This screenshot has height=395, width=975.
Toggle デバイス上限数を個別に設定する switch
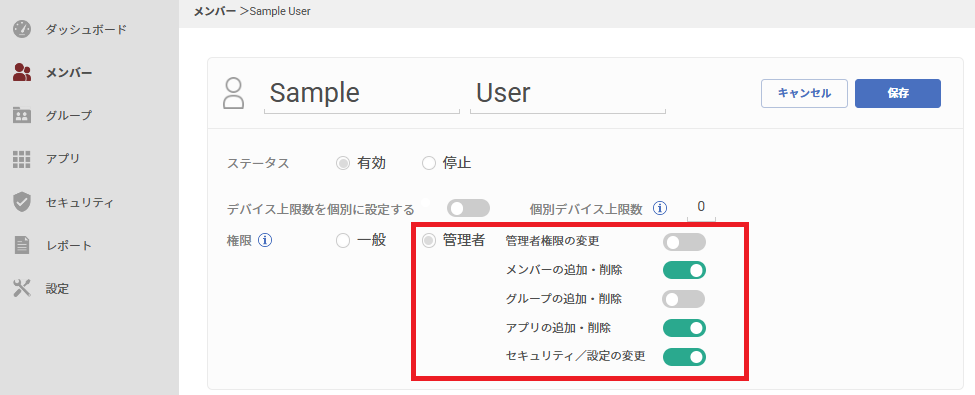pos(468,208)
